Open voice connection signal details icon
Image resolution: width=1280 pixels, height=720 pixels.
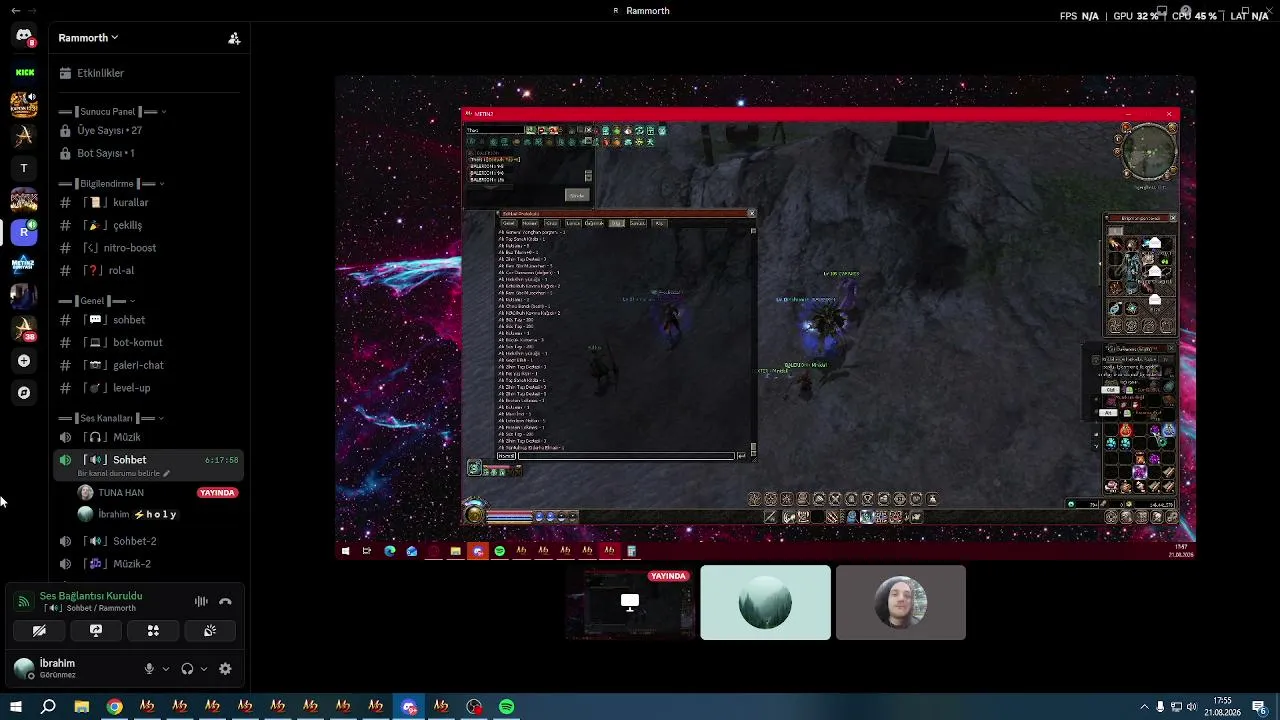click(x=24, y=601)
